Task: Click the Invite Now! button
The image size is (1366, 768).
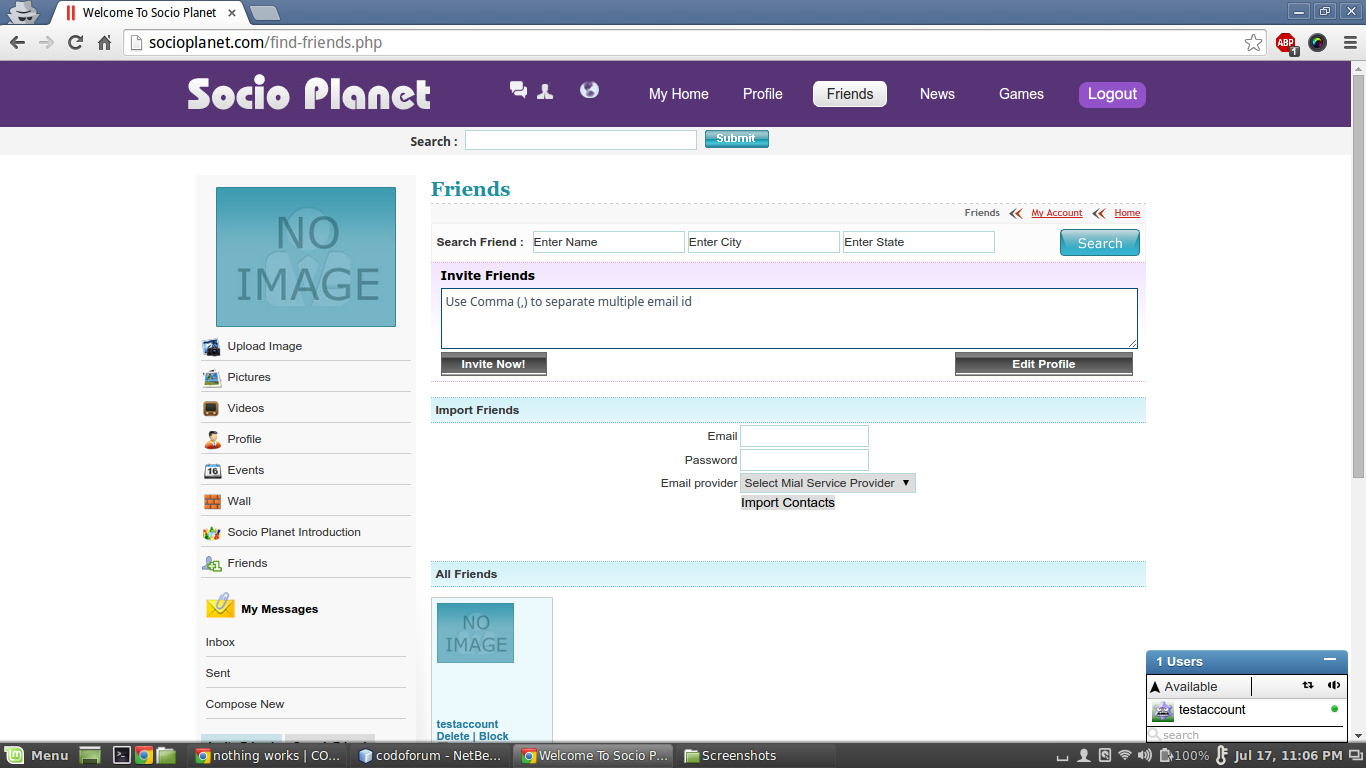Action: click(494, 364)
